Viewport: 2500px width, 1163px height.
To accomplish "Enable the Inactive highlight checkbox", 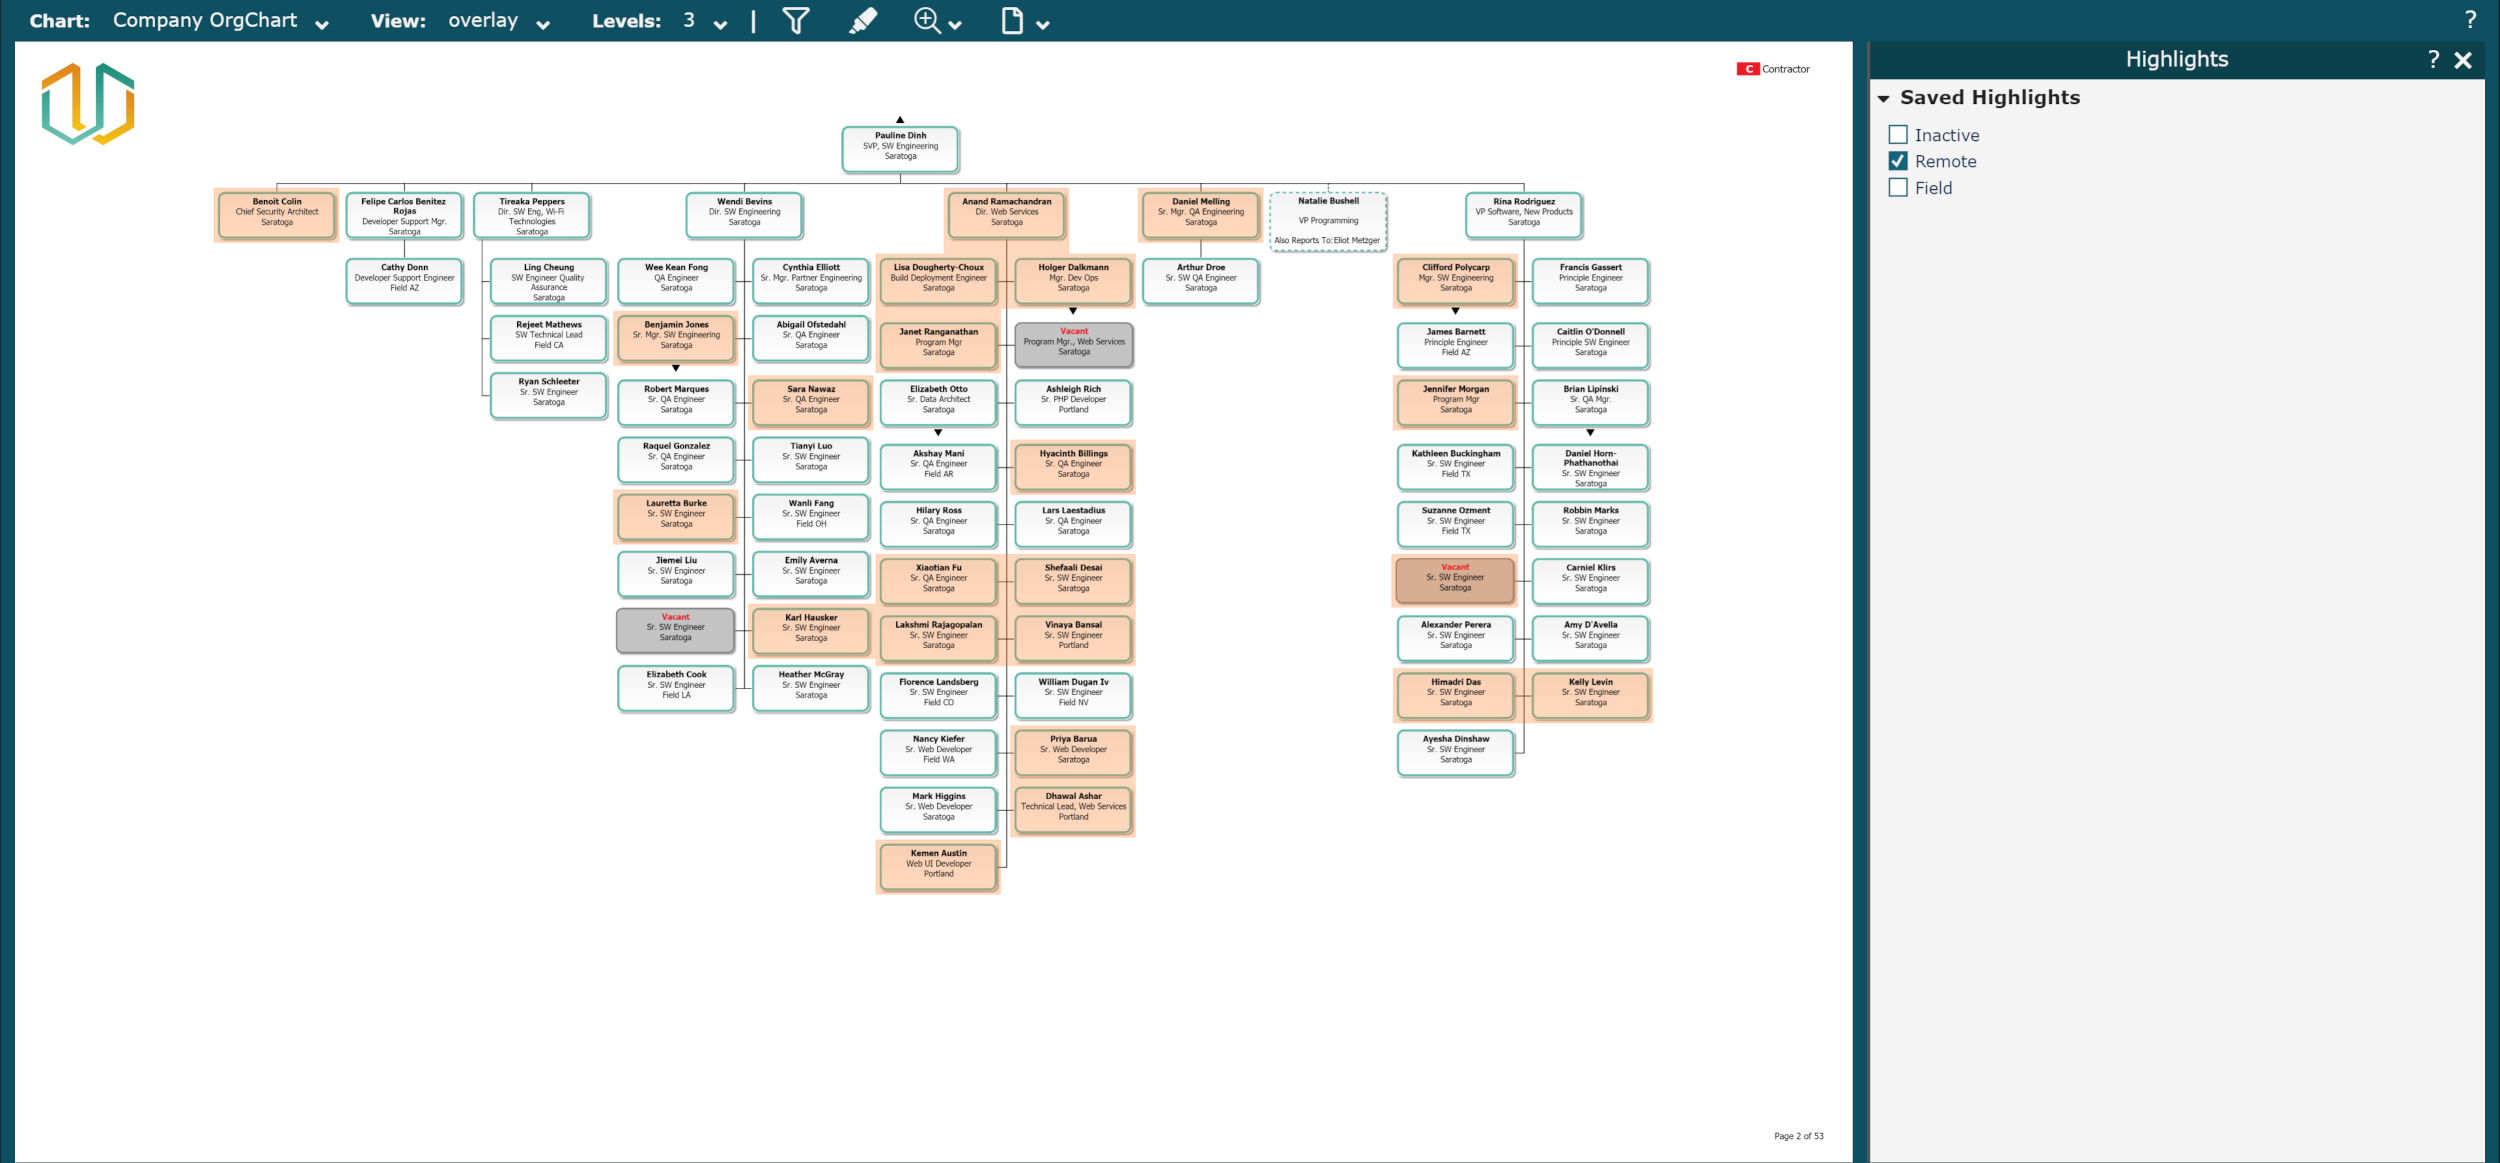I will coord(1898,135).
